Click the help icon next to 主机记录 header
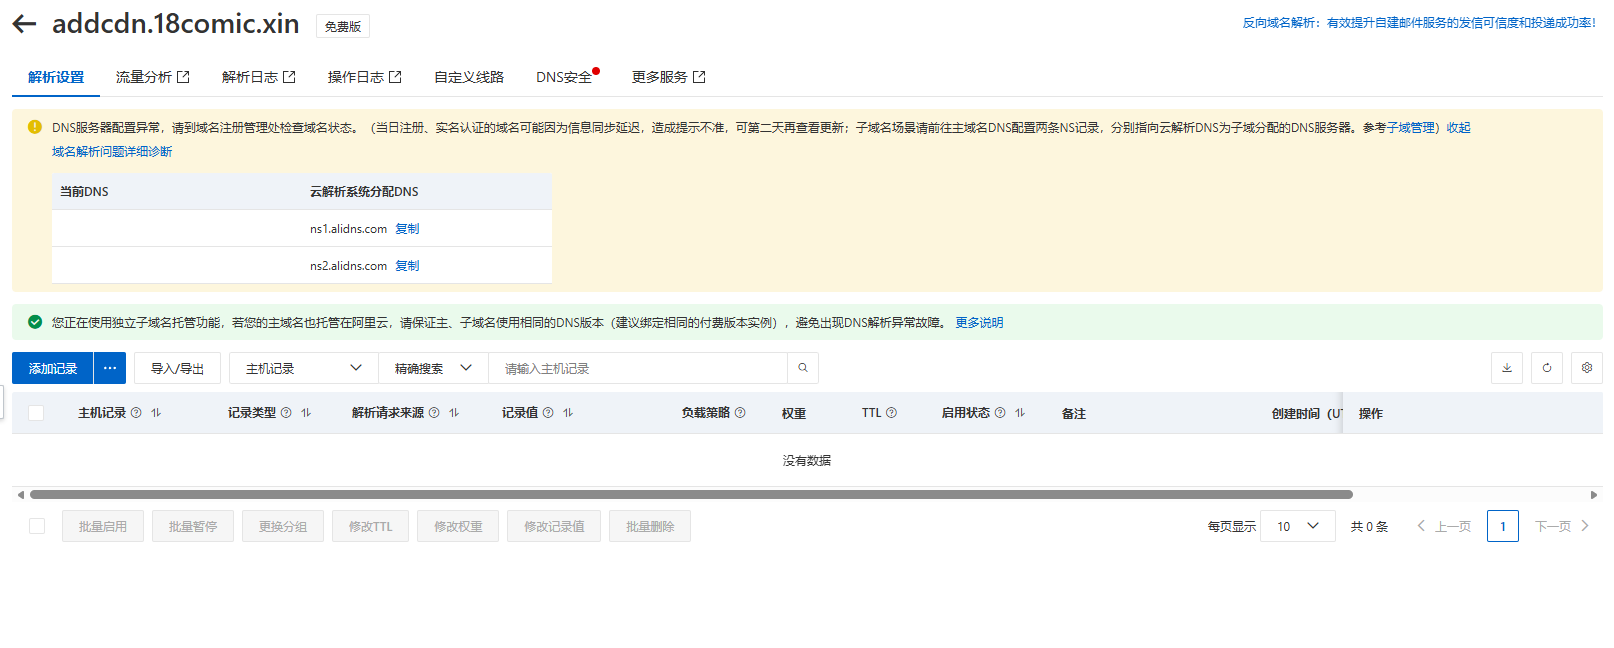 coord(136,413)
